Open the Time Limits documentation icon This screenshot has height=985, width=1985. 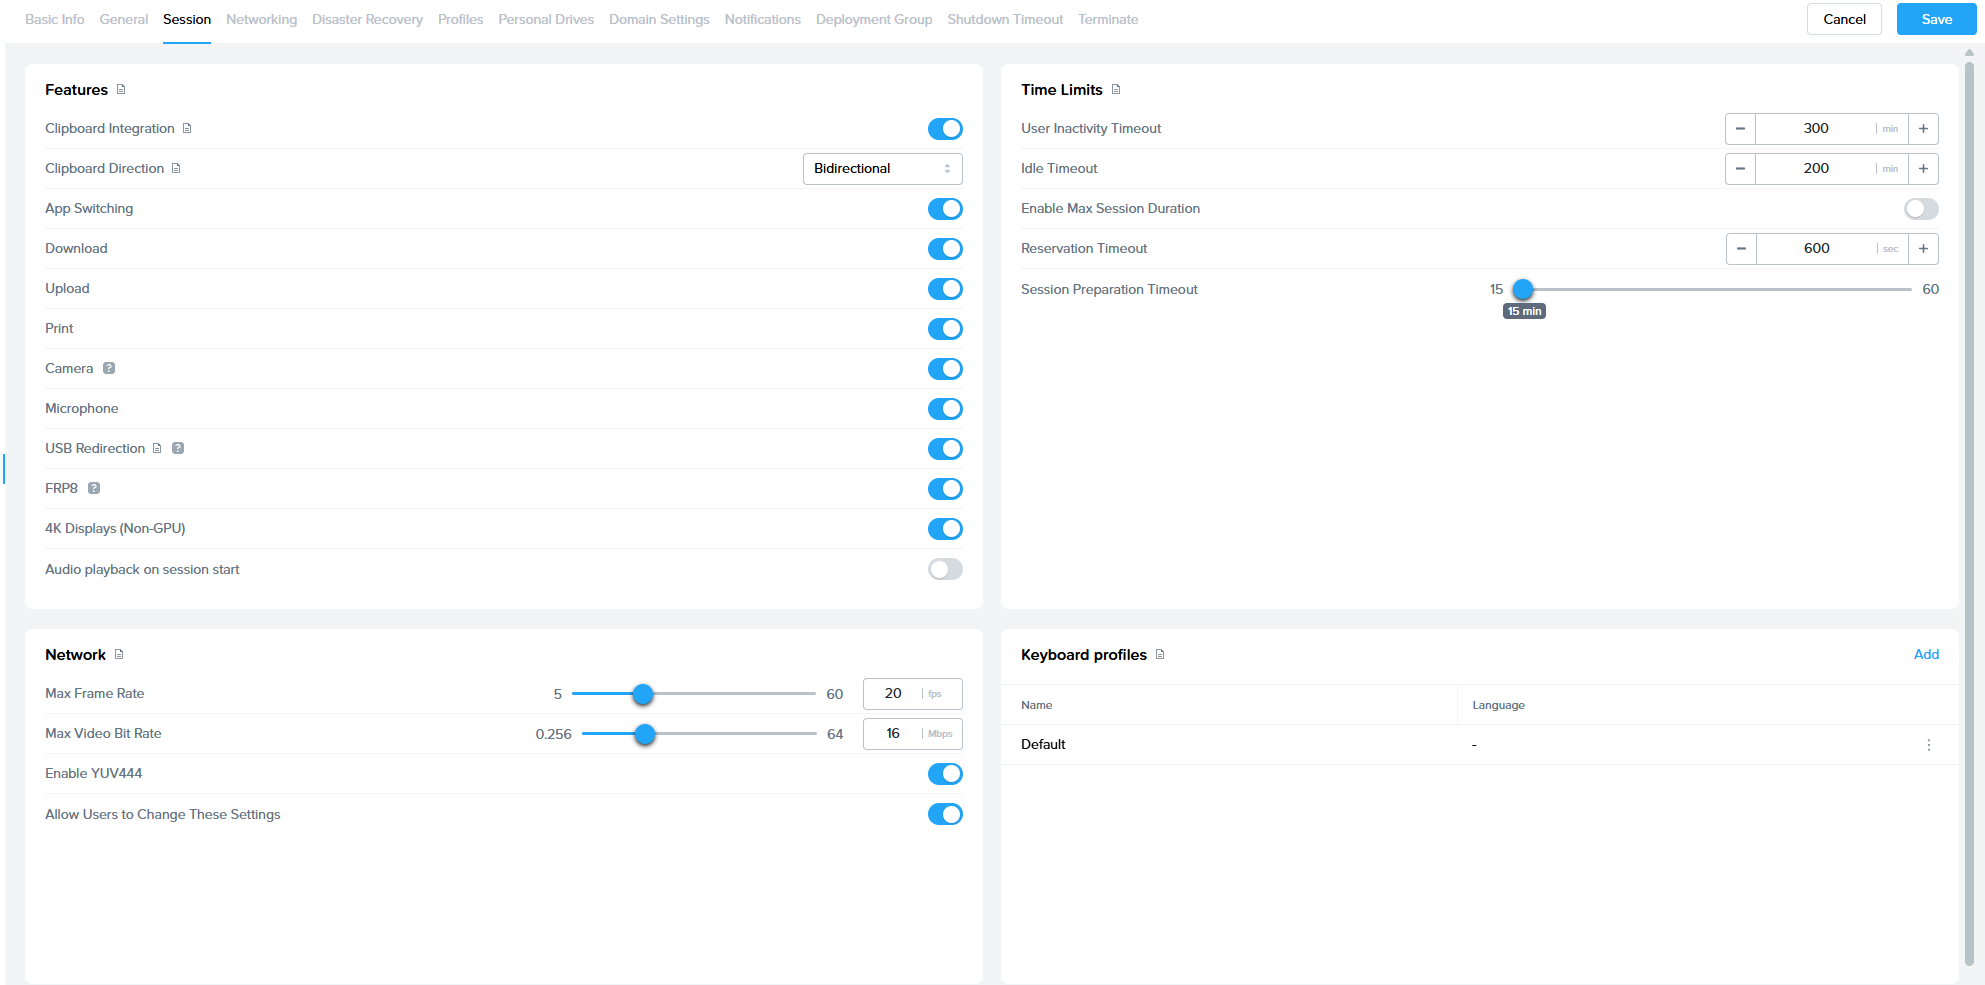click(1116, 90)
